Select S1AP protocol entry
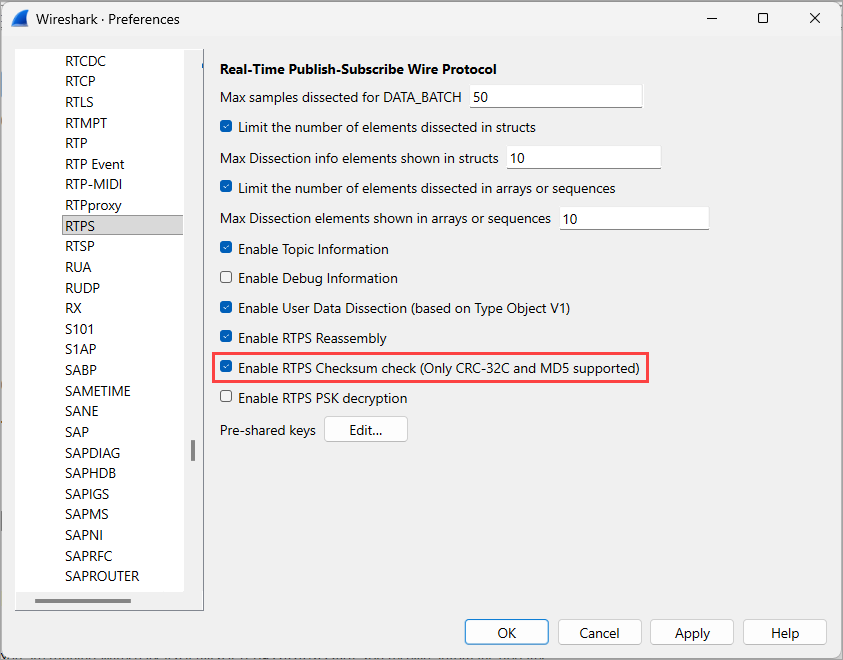Viewport: 843px width, 660px height. point(81,349)
